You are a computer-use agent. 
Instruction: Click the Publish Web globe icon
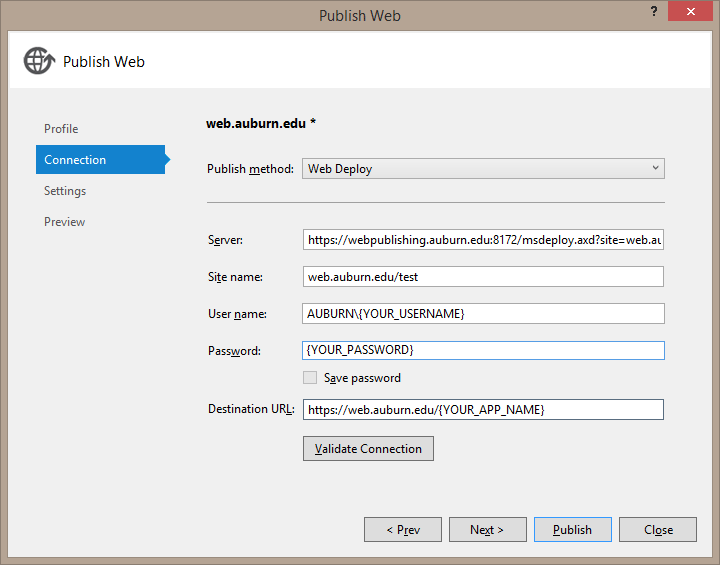tap(39, 61)
